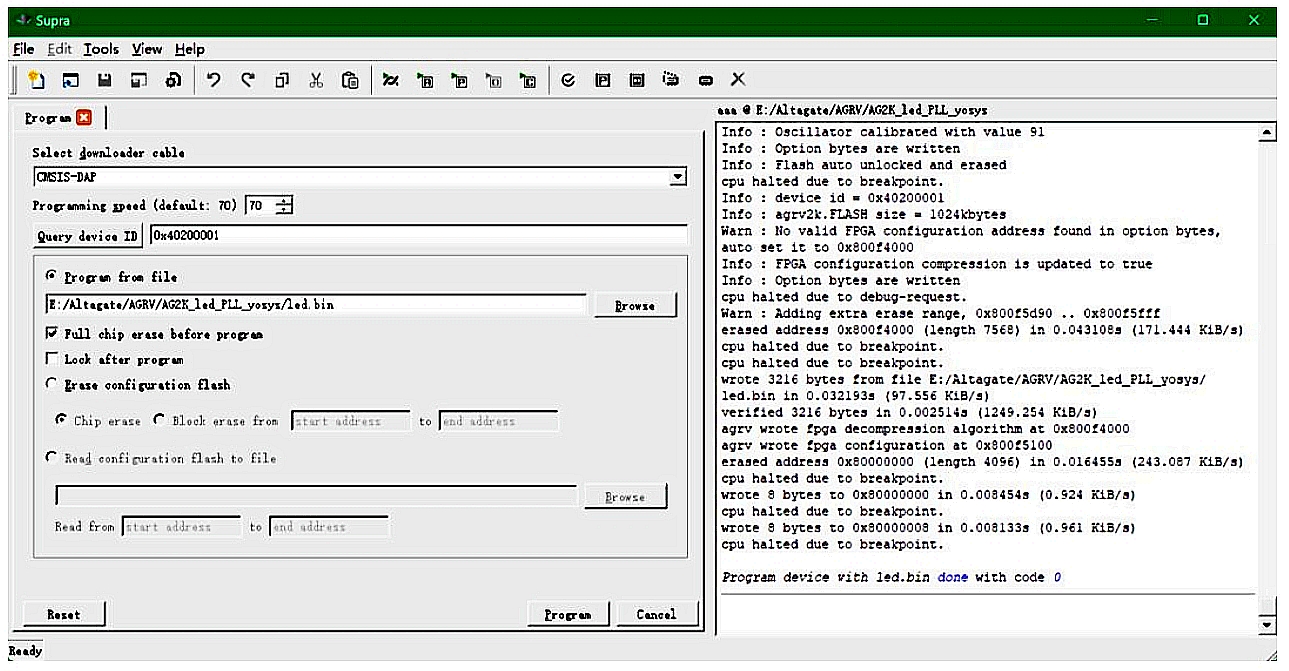Click the log panel scroll-down arrow
Screen dimensions: 1289x671
pyautogui.click(x=1268, y=626)
